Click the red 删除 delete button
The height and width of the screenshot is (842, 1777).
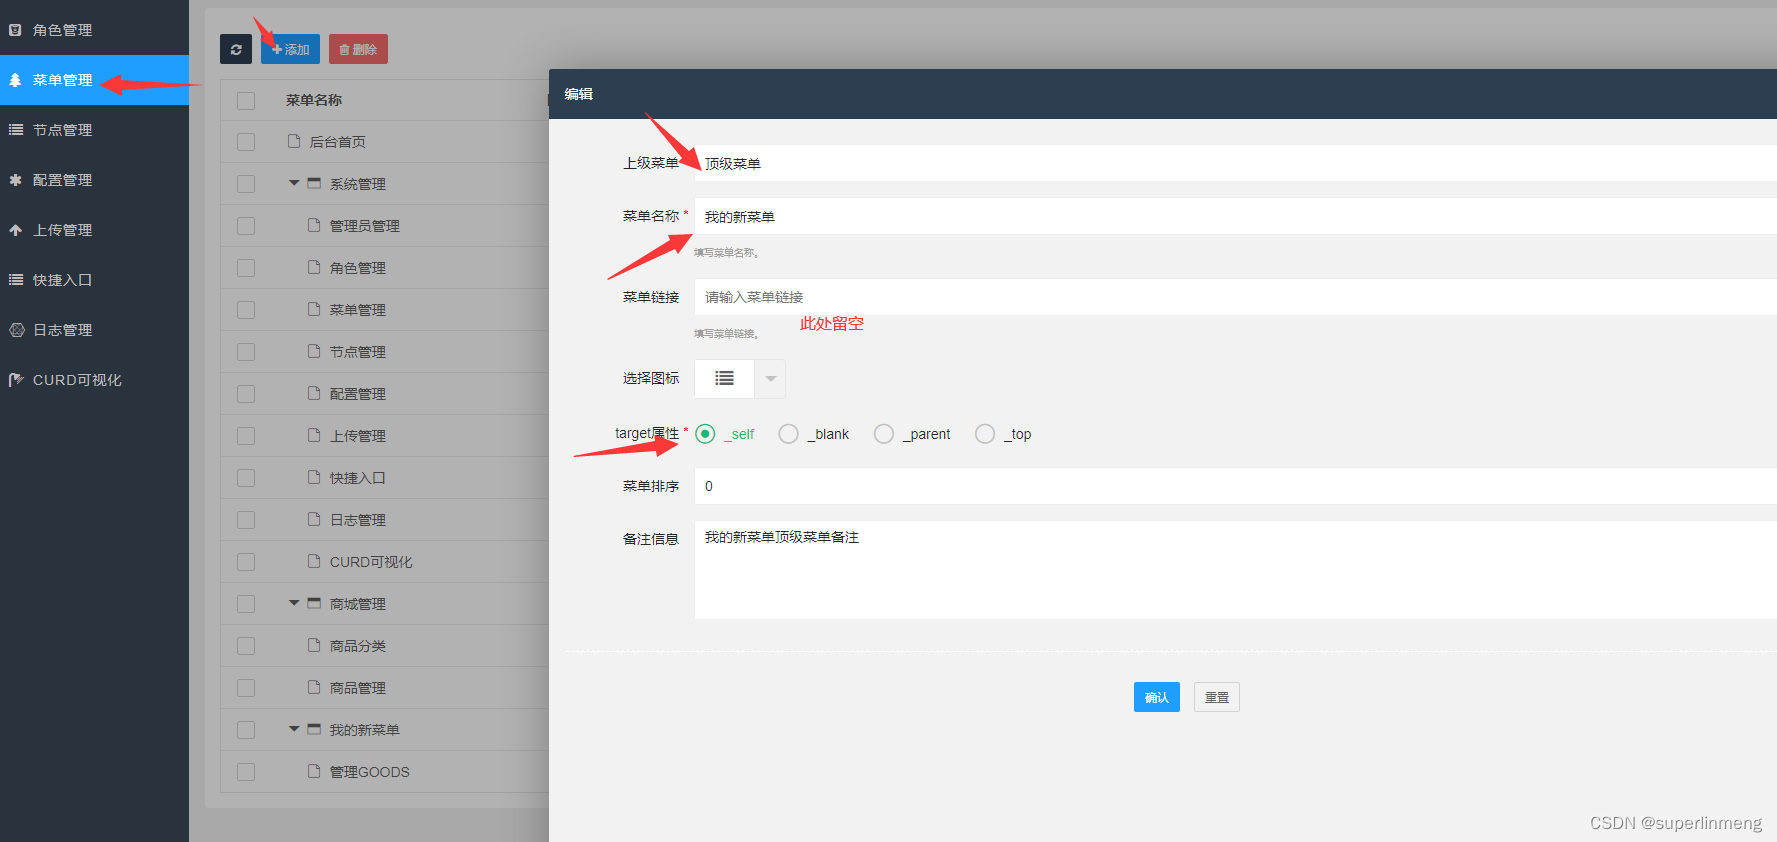[358, 49]
